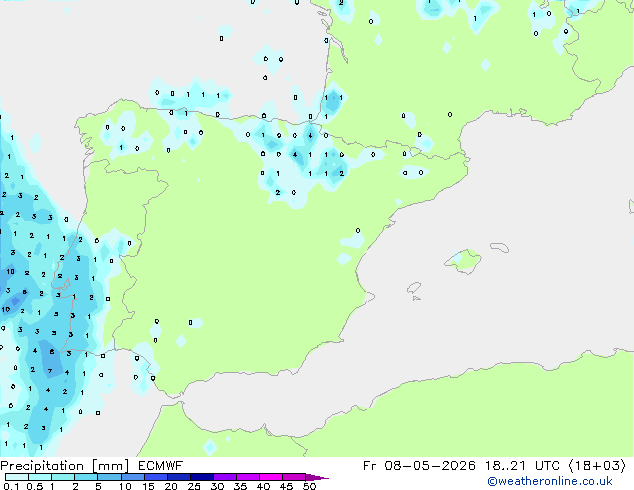634x490 pixels.
Task: Pick the 10–15 mm legend color swatch
Action: pyautogui.click(x=132, y=477)
